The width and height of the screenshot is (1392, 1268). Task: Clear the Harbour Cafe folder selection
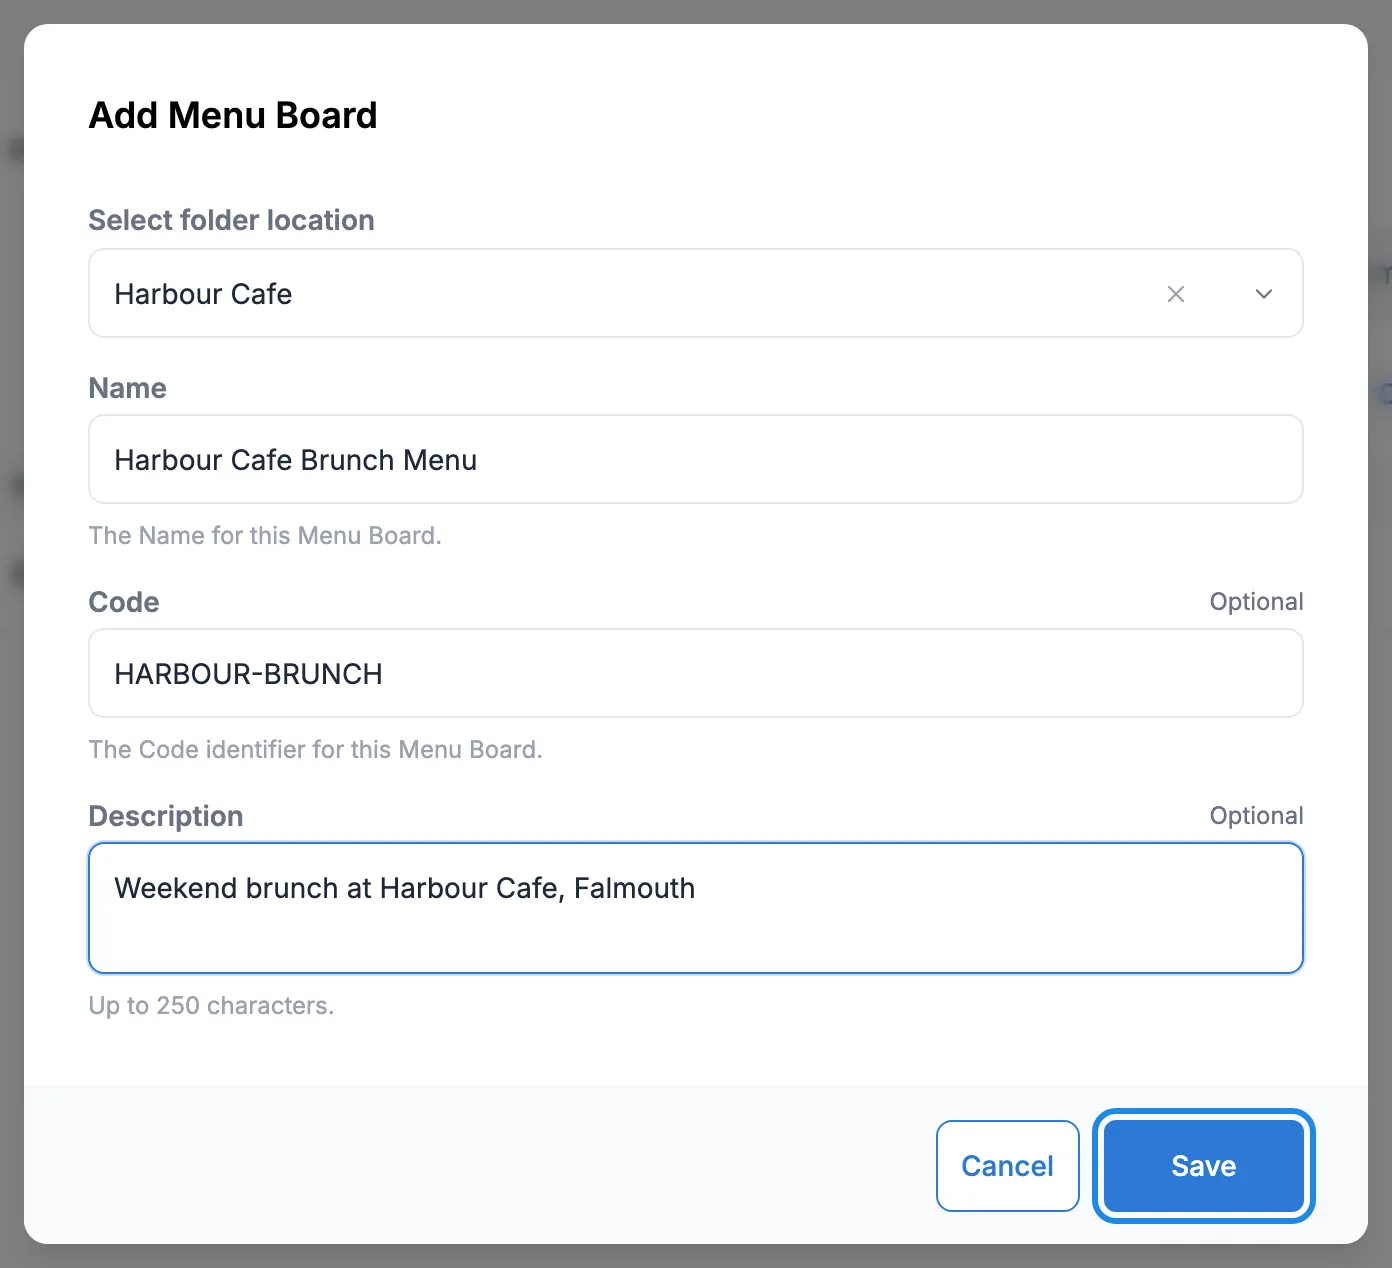[1176, 294]
